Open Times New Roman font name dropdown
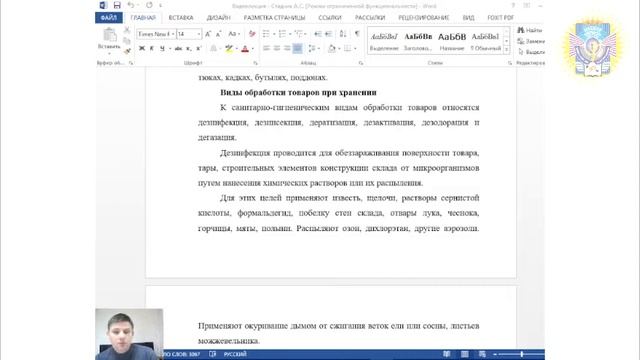The image size is (640, 360). click(x=173, y=34)
